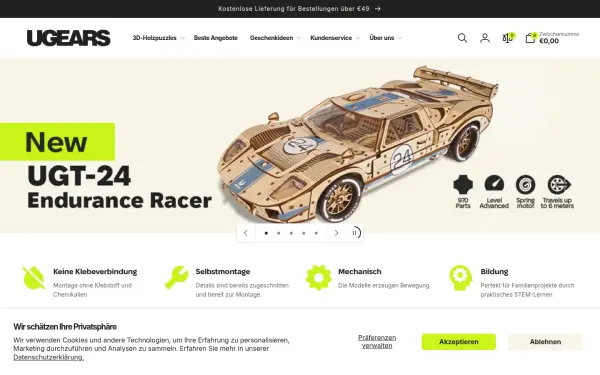Click the 970 Parts puzzle icon
The height and width of the screenshot is (375, 600).
point(463,184)
